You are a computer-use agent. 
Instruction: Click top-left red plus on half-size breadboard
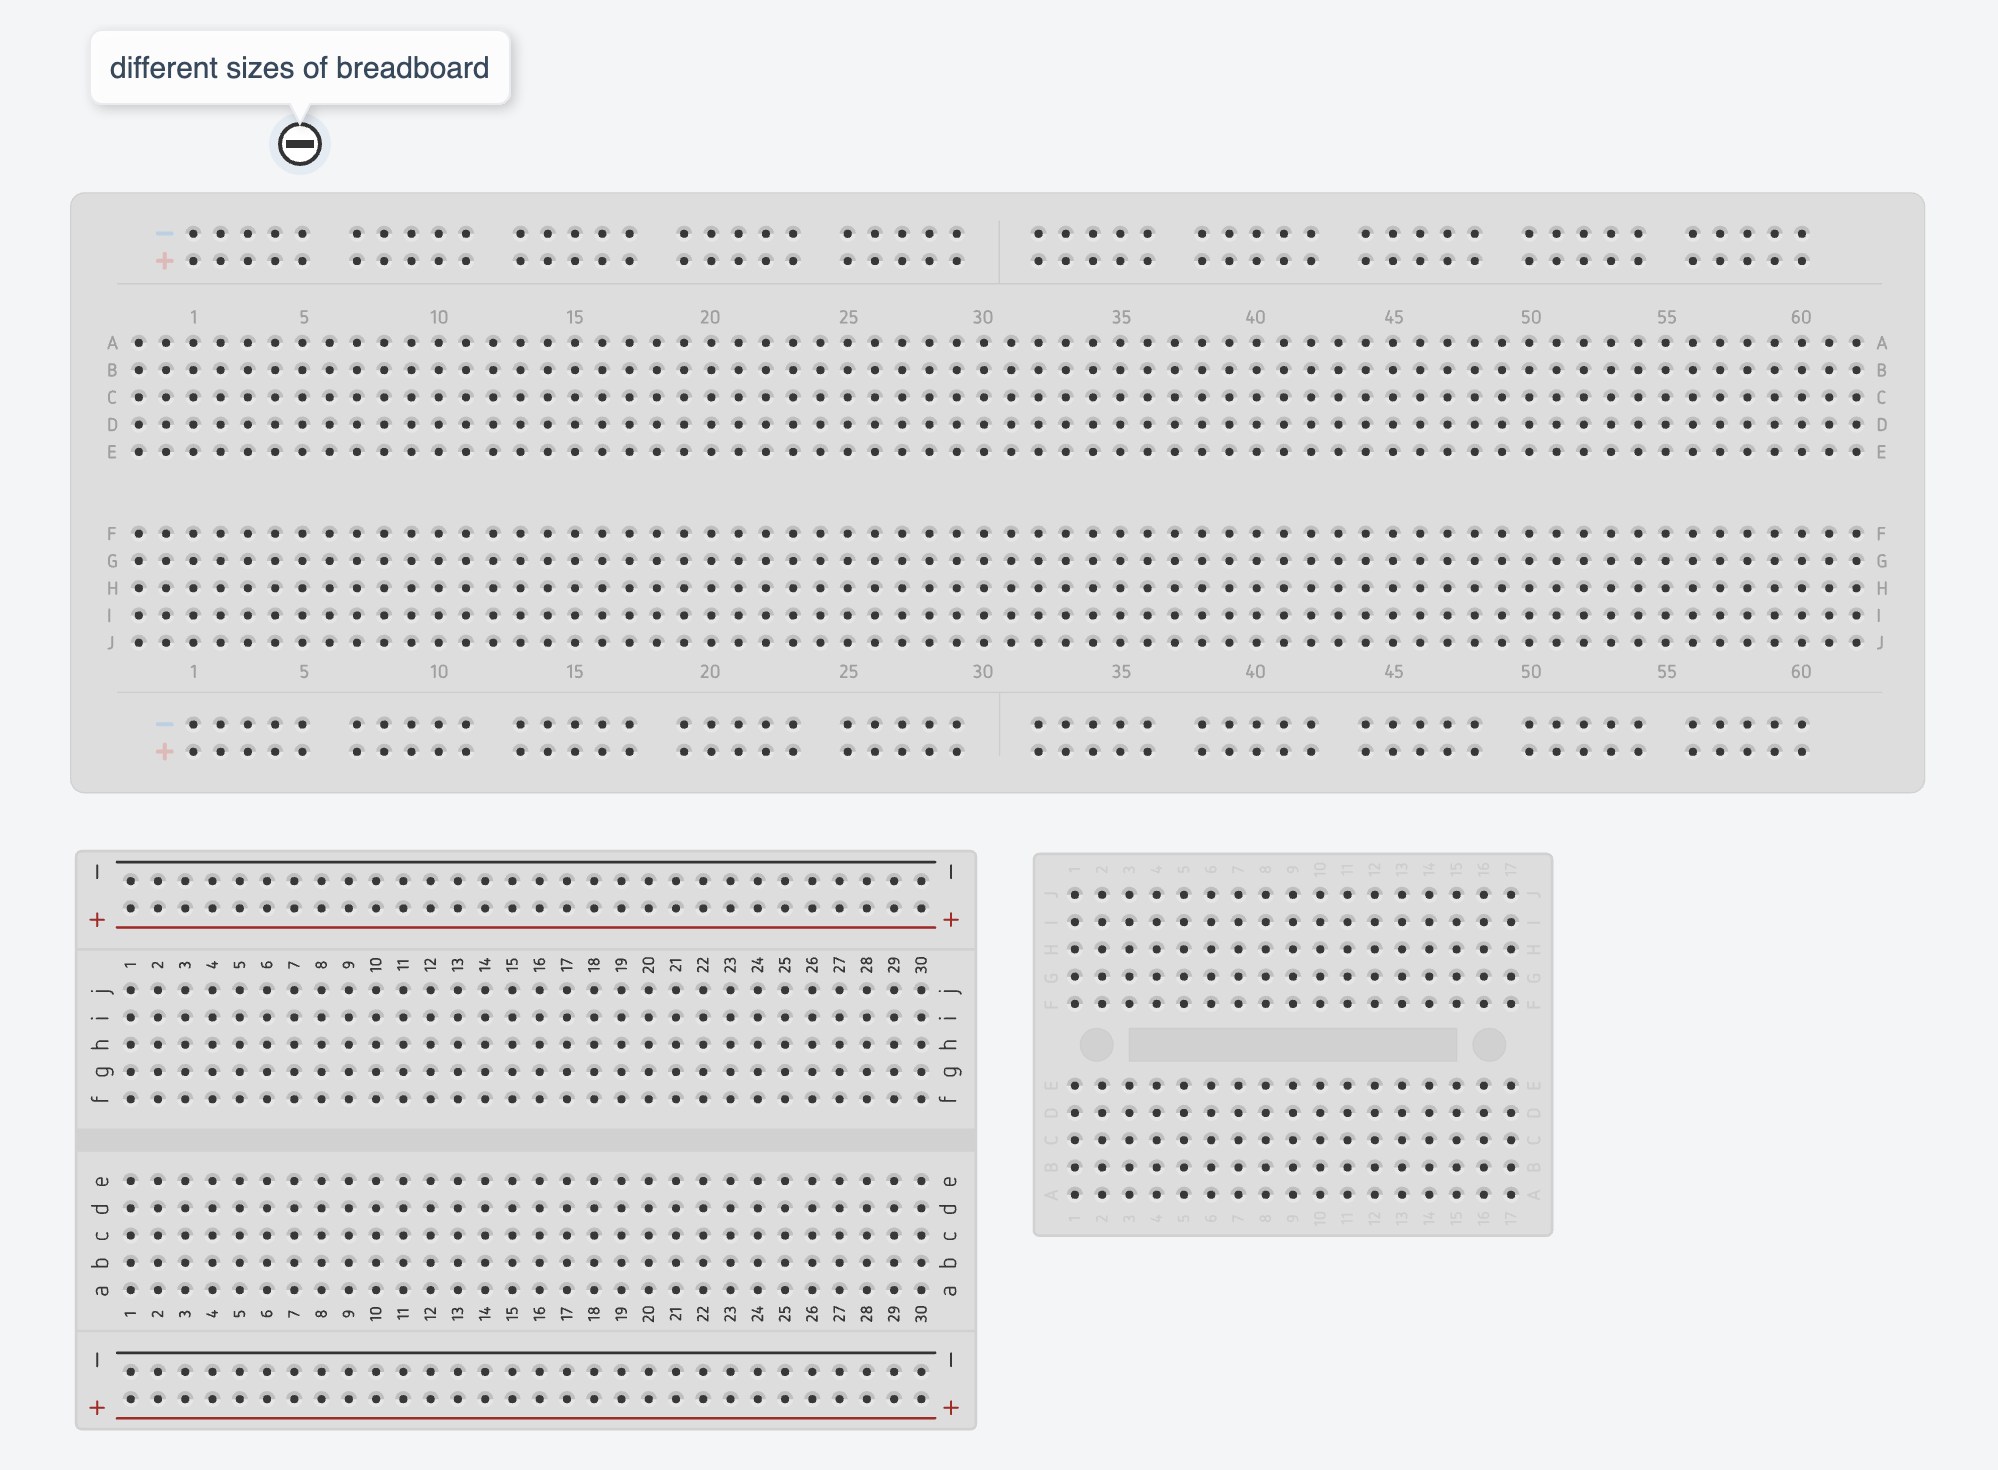[97, 919]
